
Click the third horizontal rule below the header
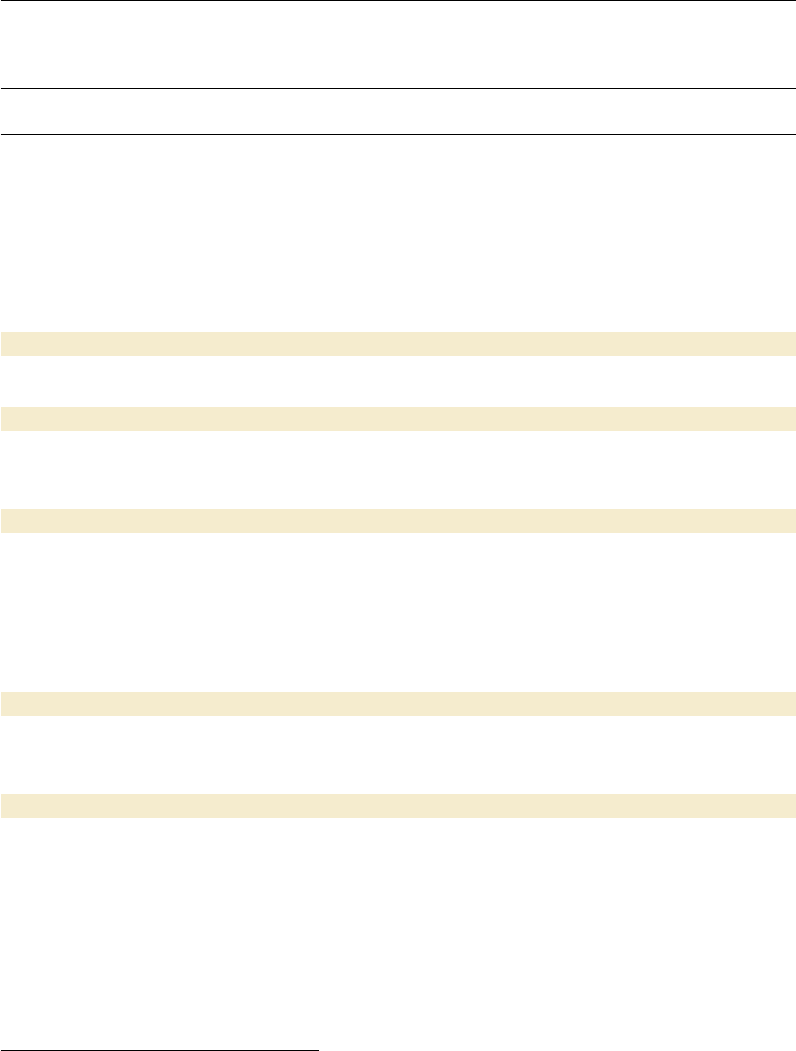click(x=398, y=134)
